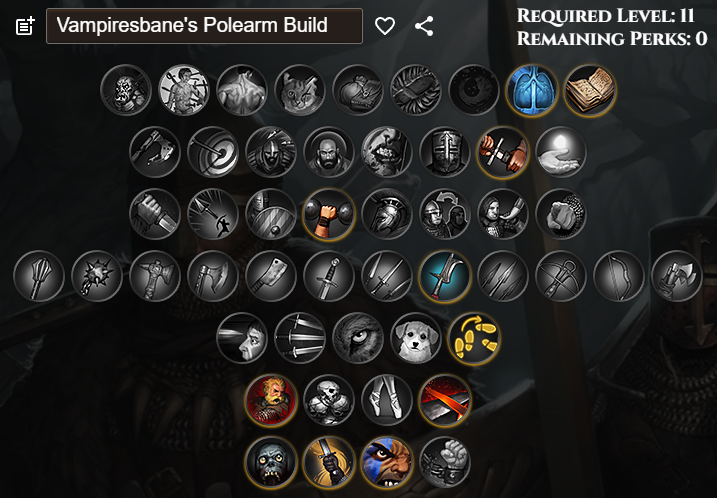The height and width of the screenshot is (498, 717).
Task: Toggle the golden footsteps perk
Action: point(474,338)
